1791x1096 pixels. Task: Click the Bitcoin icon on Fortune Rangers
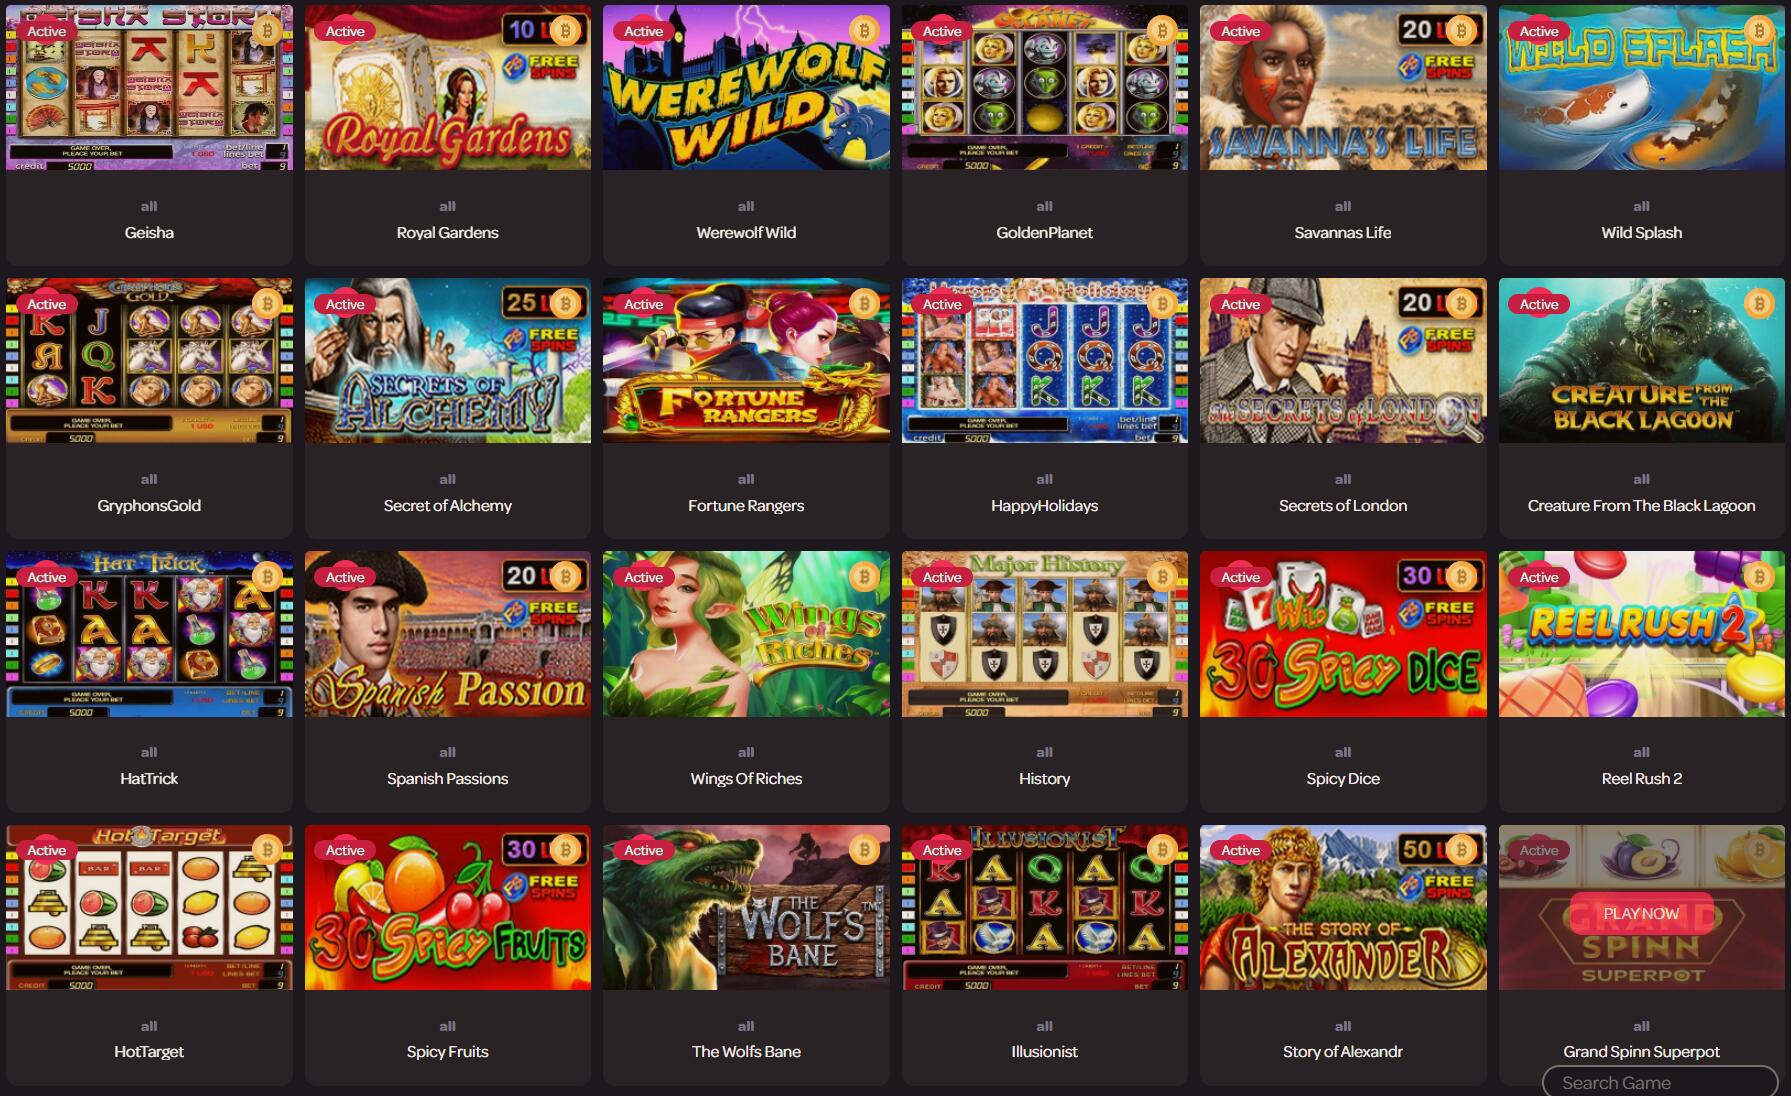pyautogui.click(x=864, y=304)
